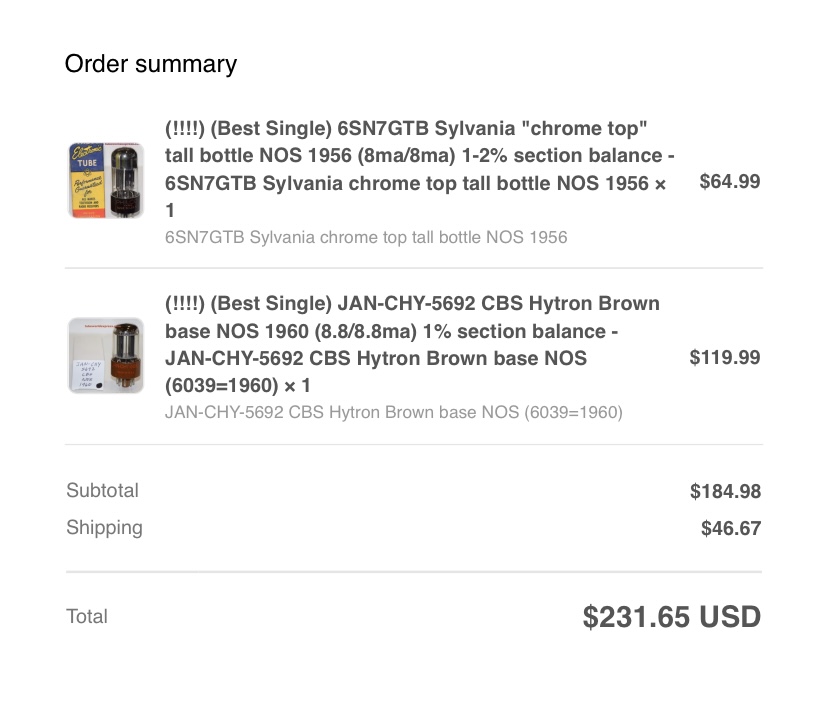Click the $64.99 item price
The image size is (828, 714).
tap(730, 181)
